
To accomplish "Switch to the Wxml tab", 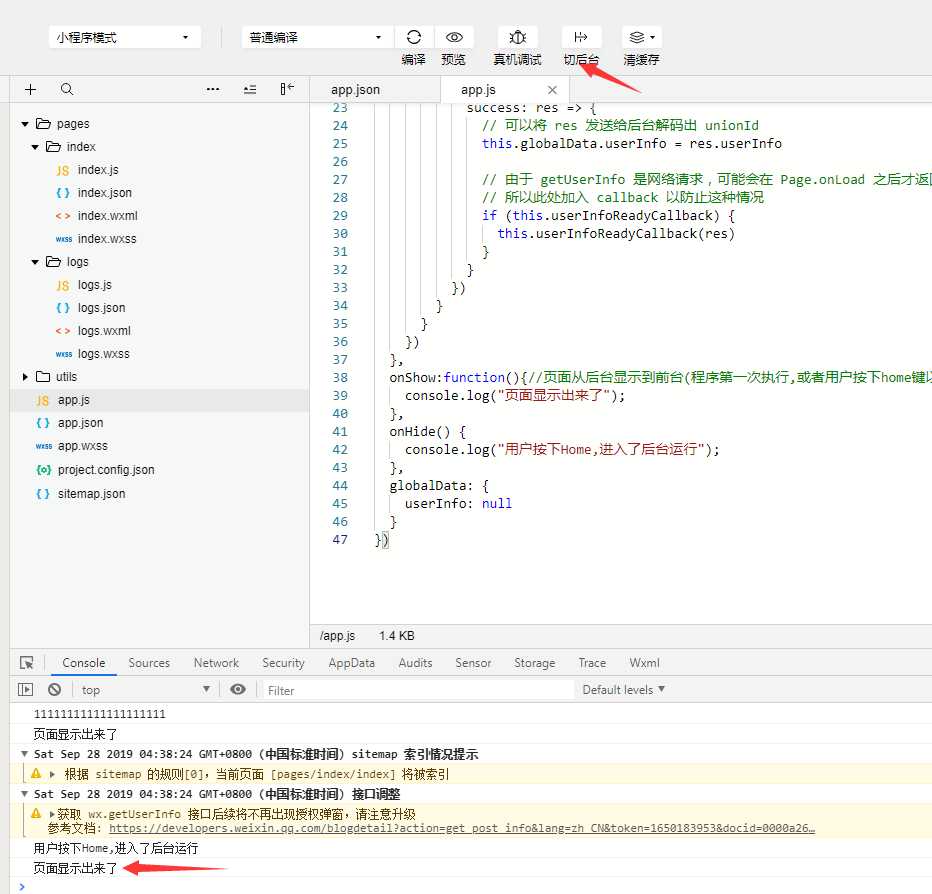I will coord(644,663).
